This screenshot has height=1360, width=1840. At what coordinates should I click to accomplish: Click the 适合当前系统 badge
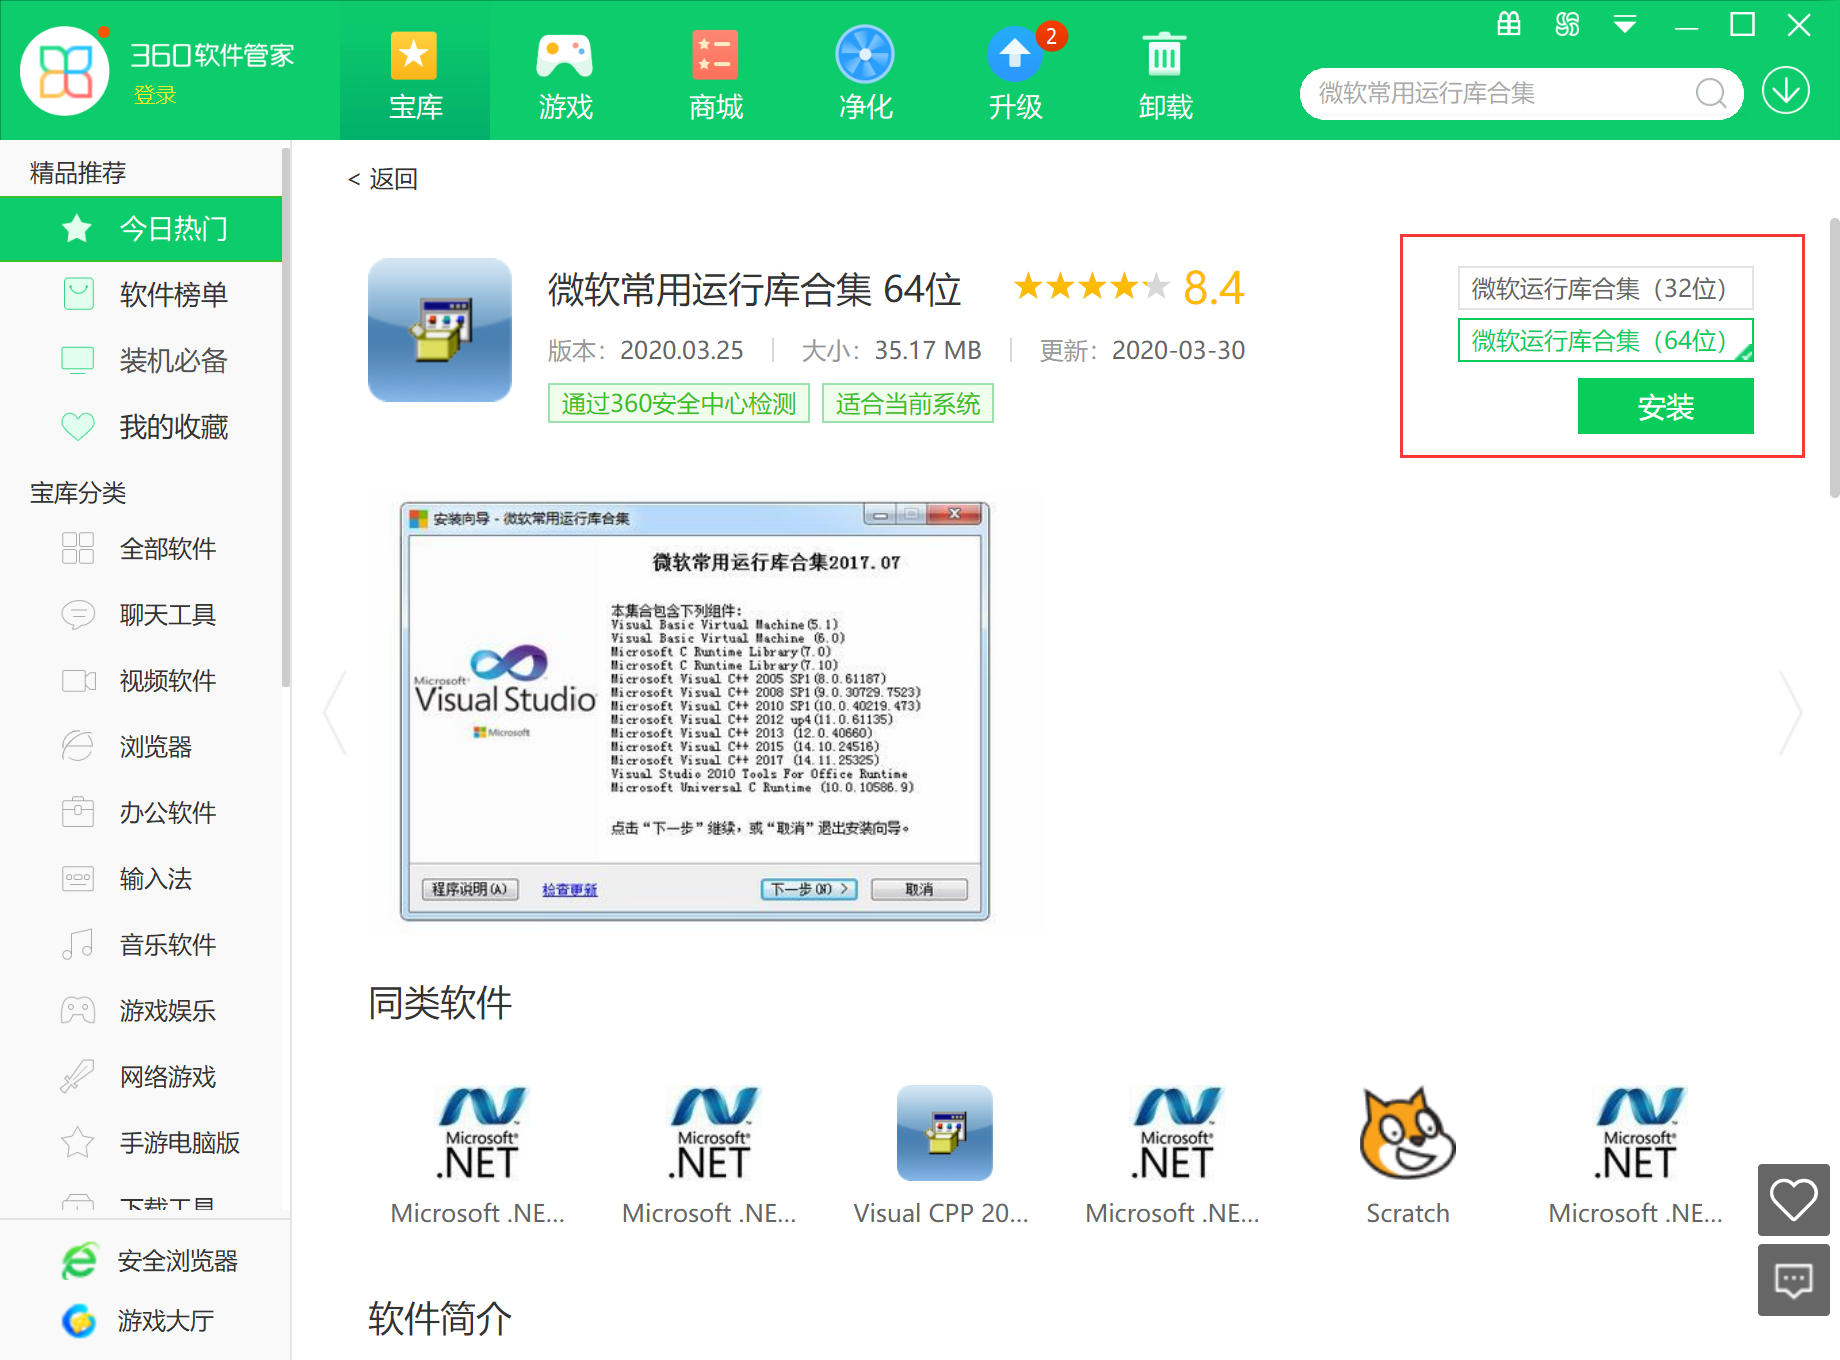[908, 403]
